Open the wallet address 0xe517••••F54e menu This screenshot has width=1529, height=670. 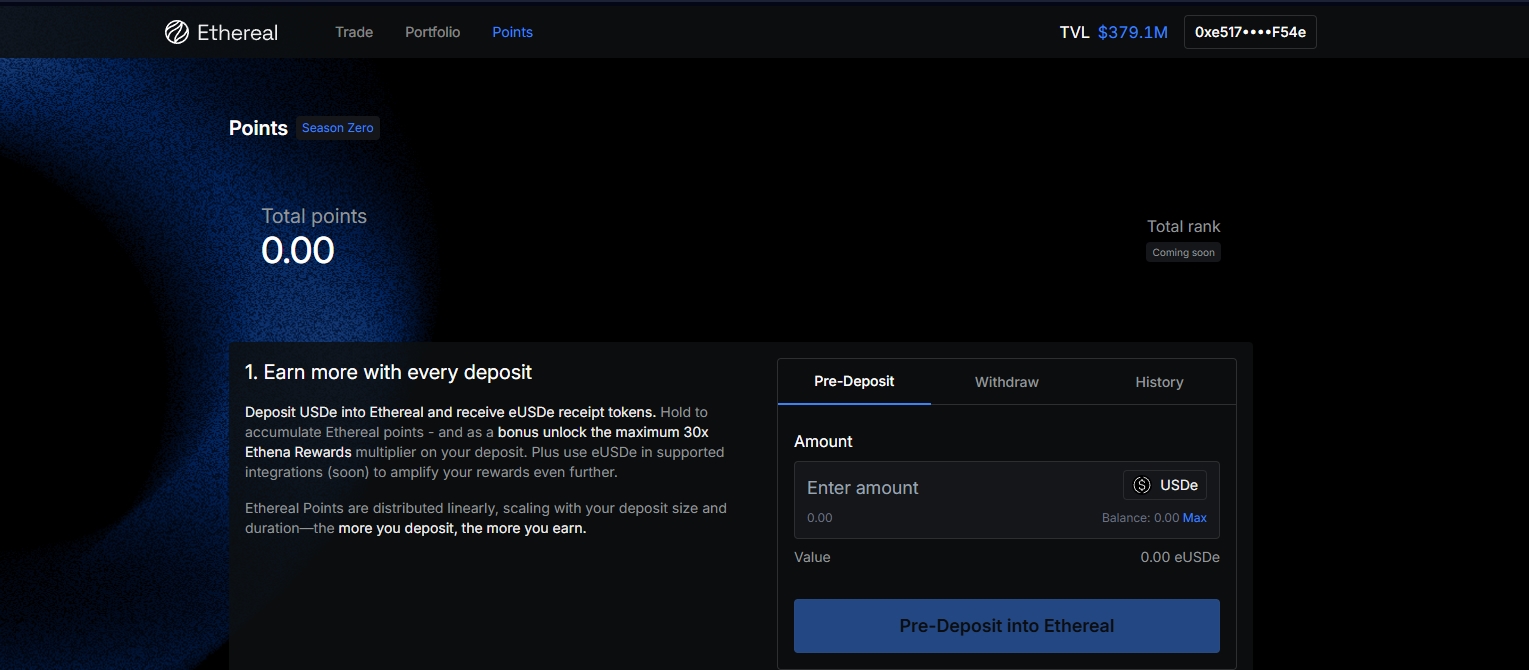coord(1250,32)
